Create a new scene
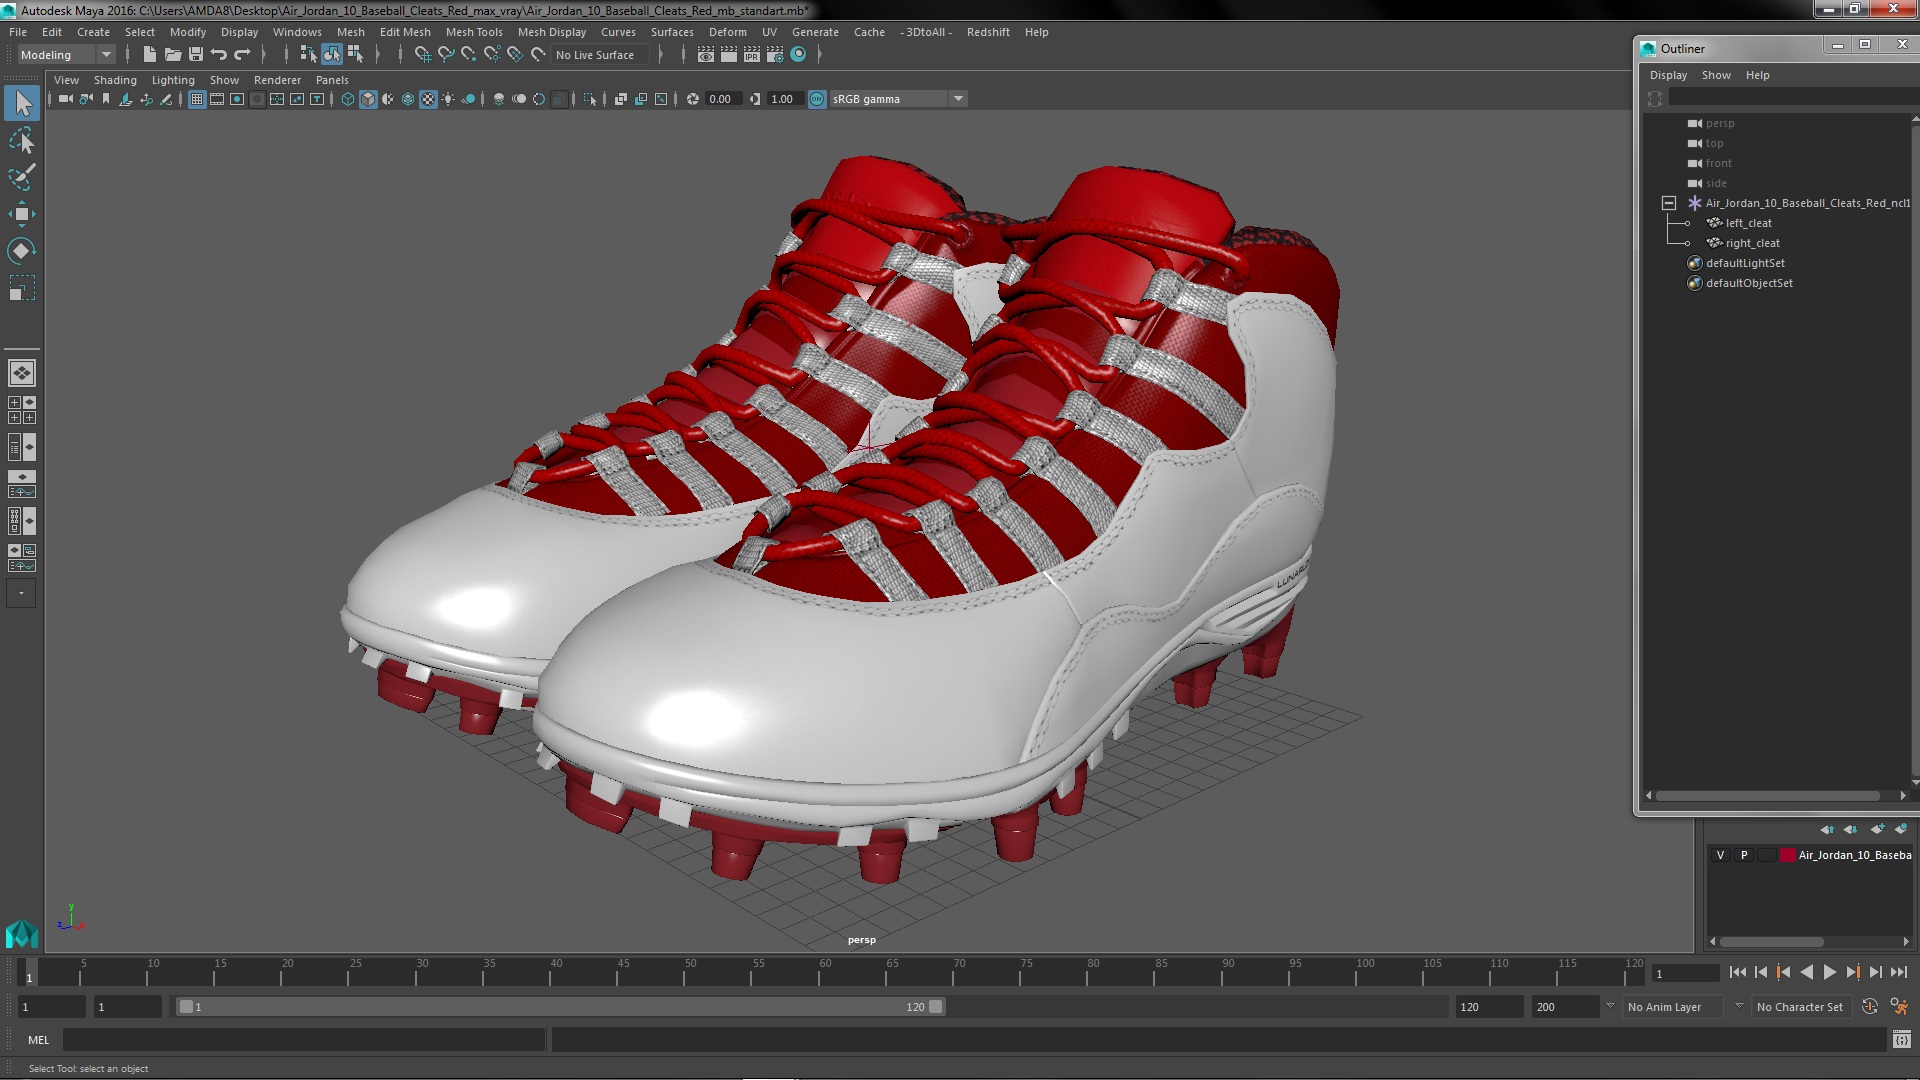1920x1080 pixels. [150, 55]
